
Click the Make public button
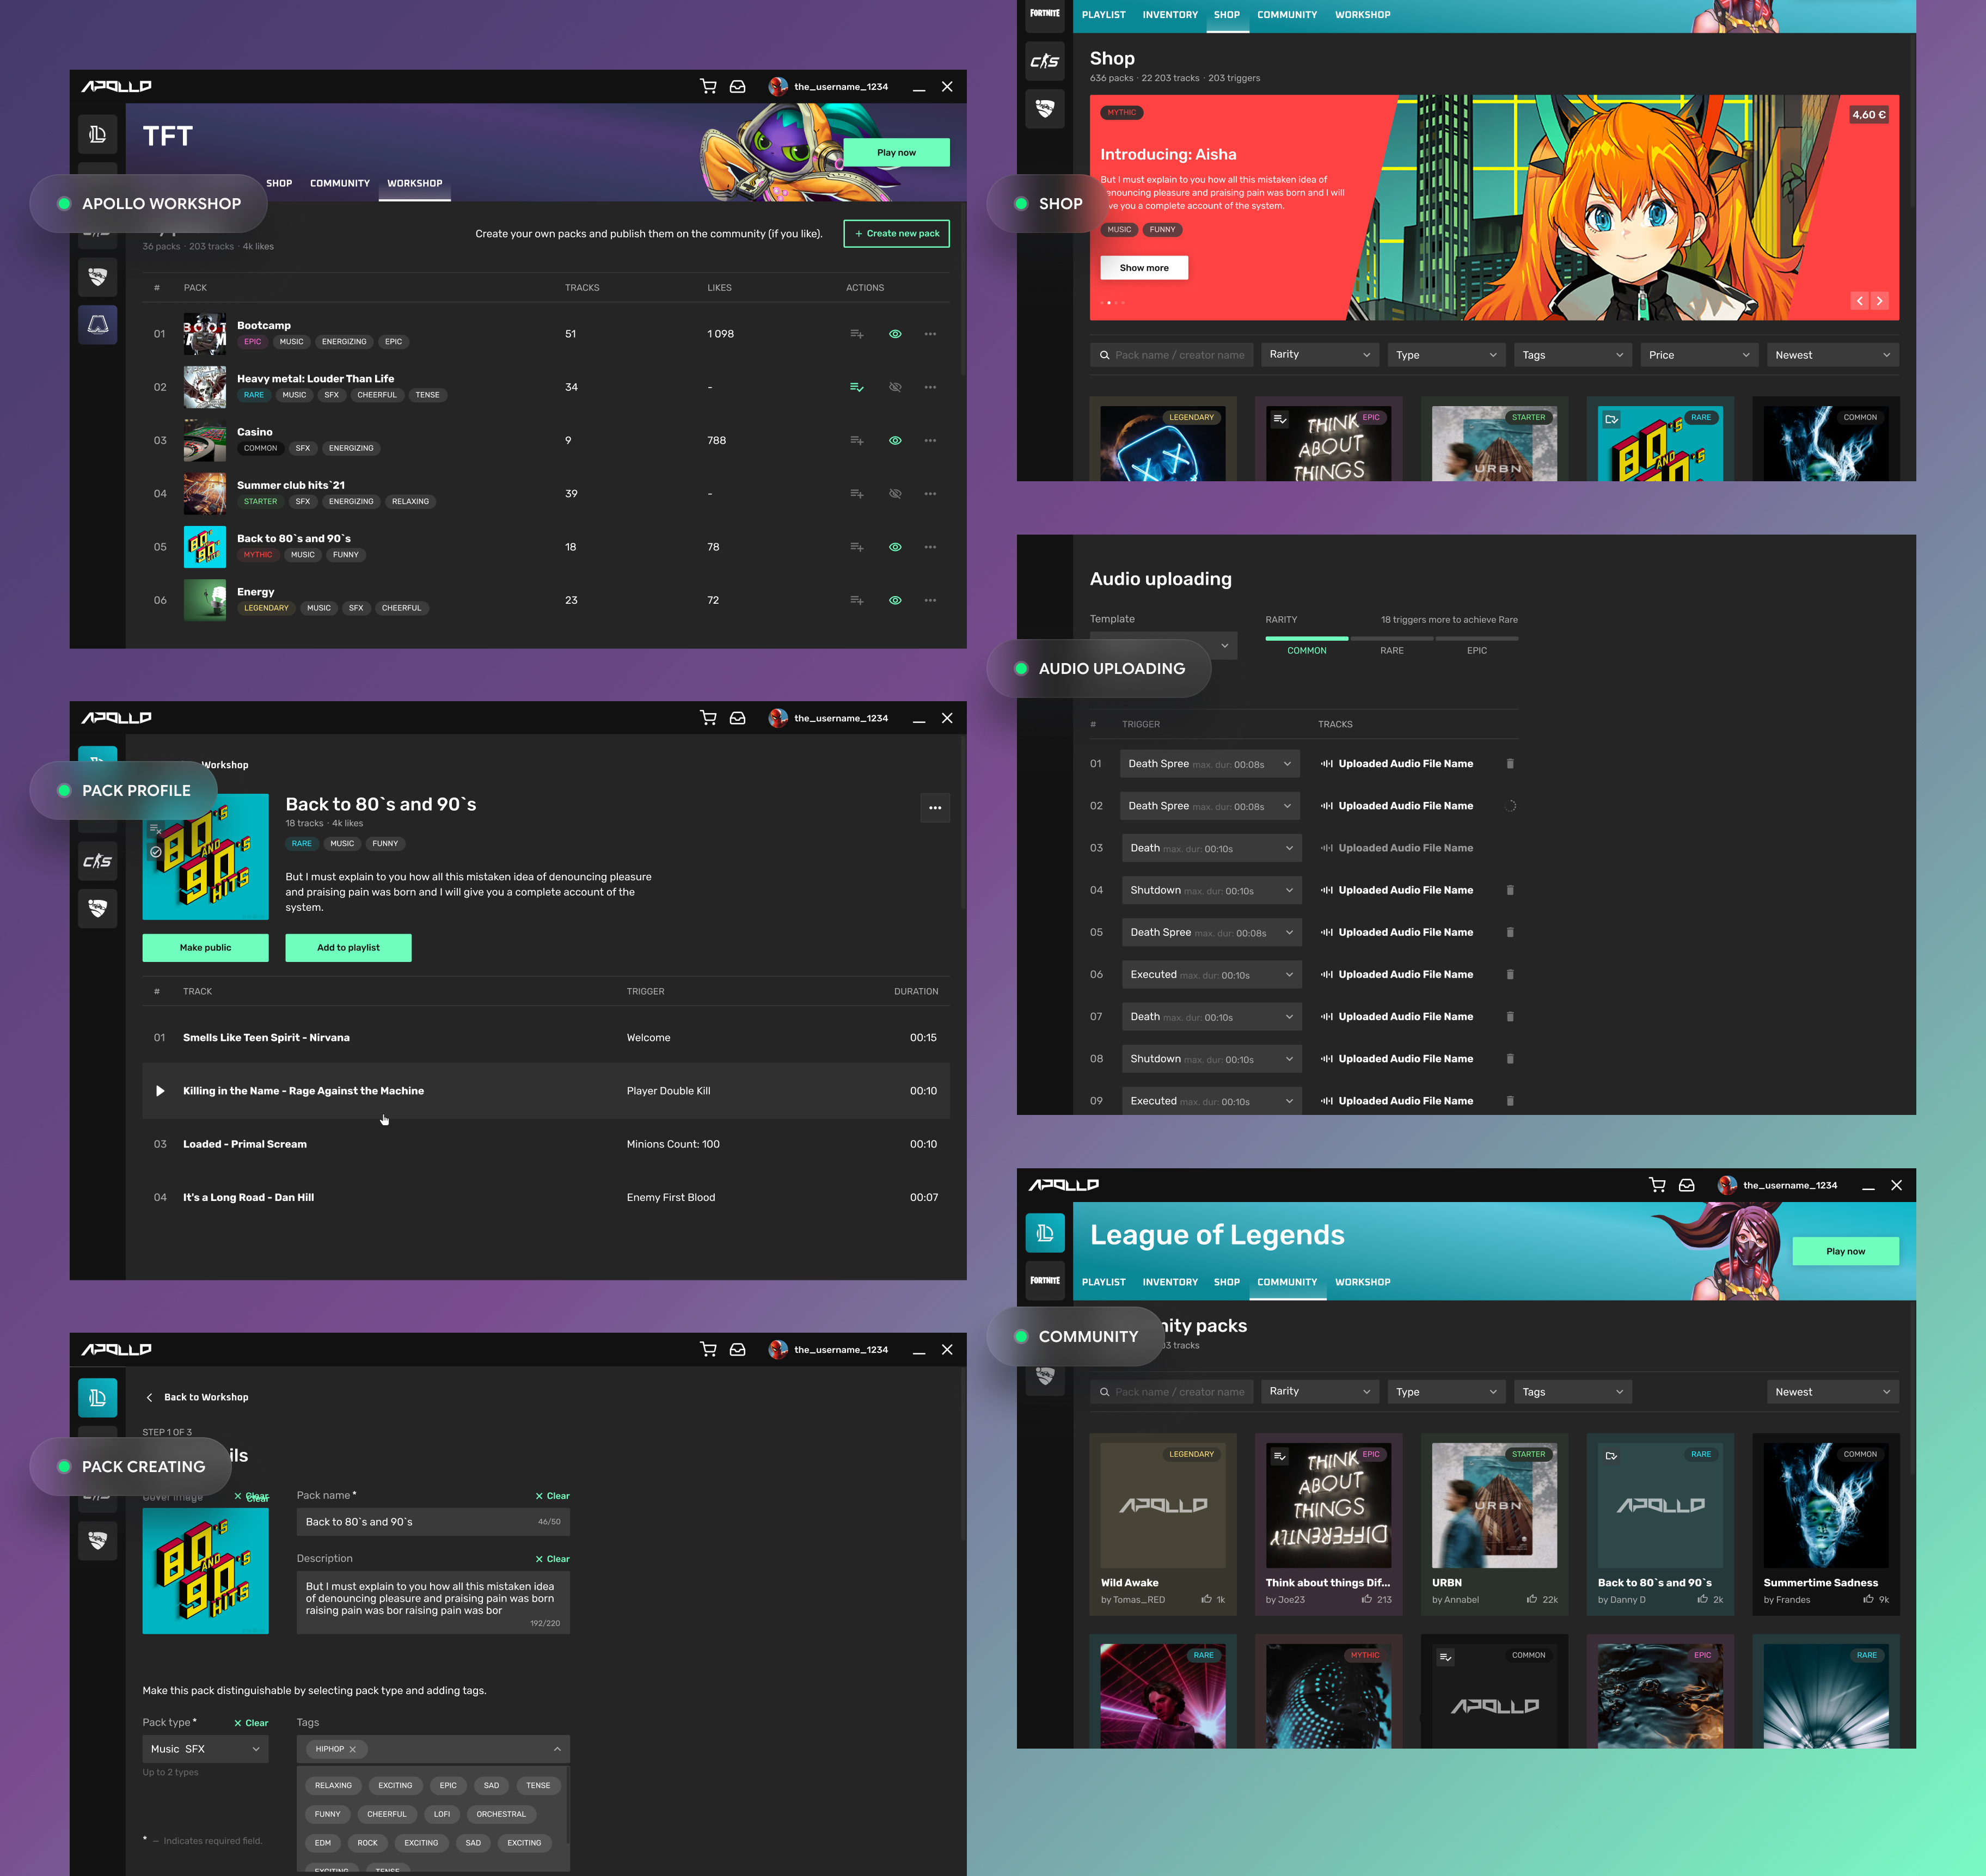click(x=205, y=948)
